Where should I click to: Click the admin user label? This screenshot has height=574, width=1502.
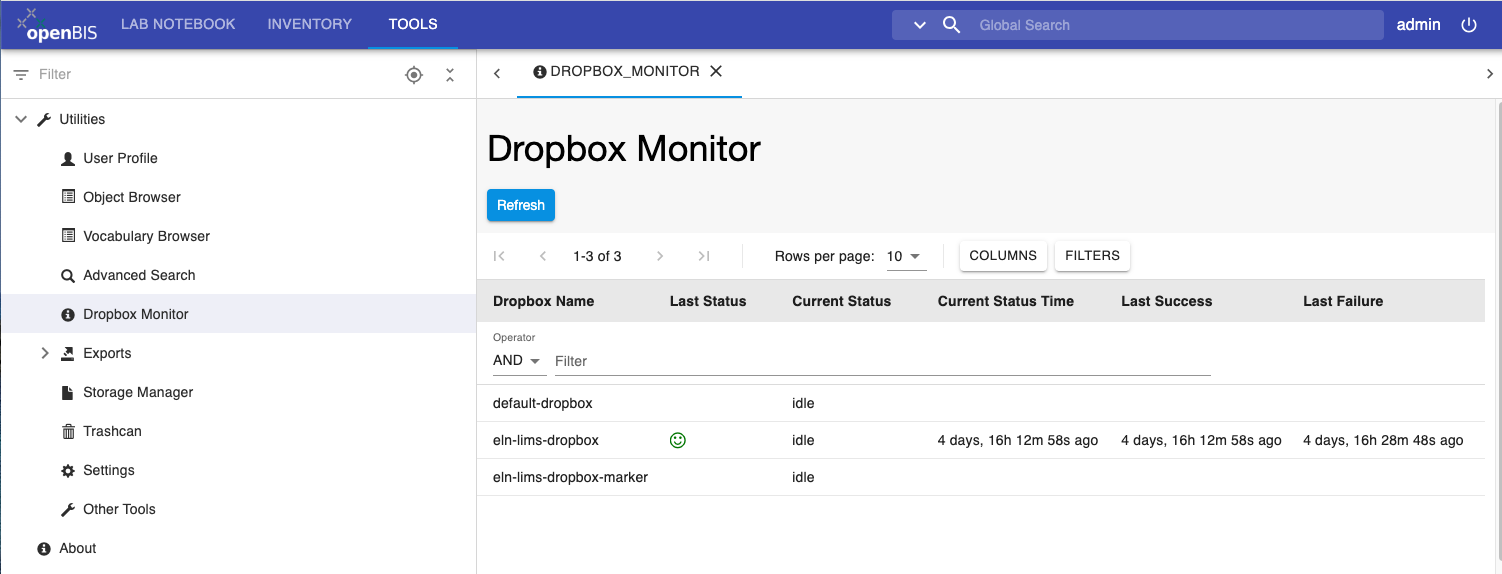pyautogui.click(x=1418, y=25)
